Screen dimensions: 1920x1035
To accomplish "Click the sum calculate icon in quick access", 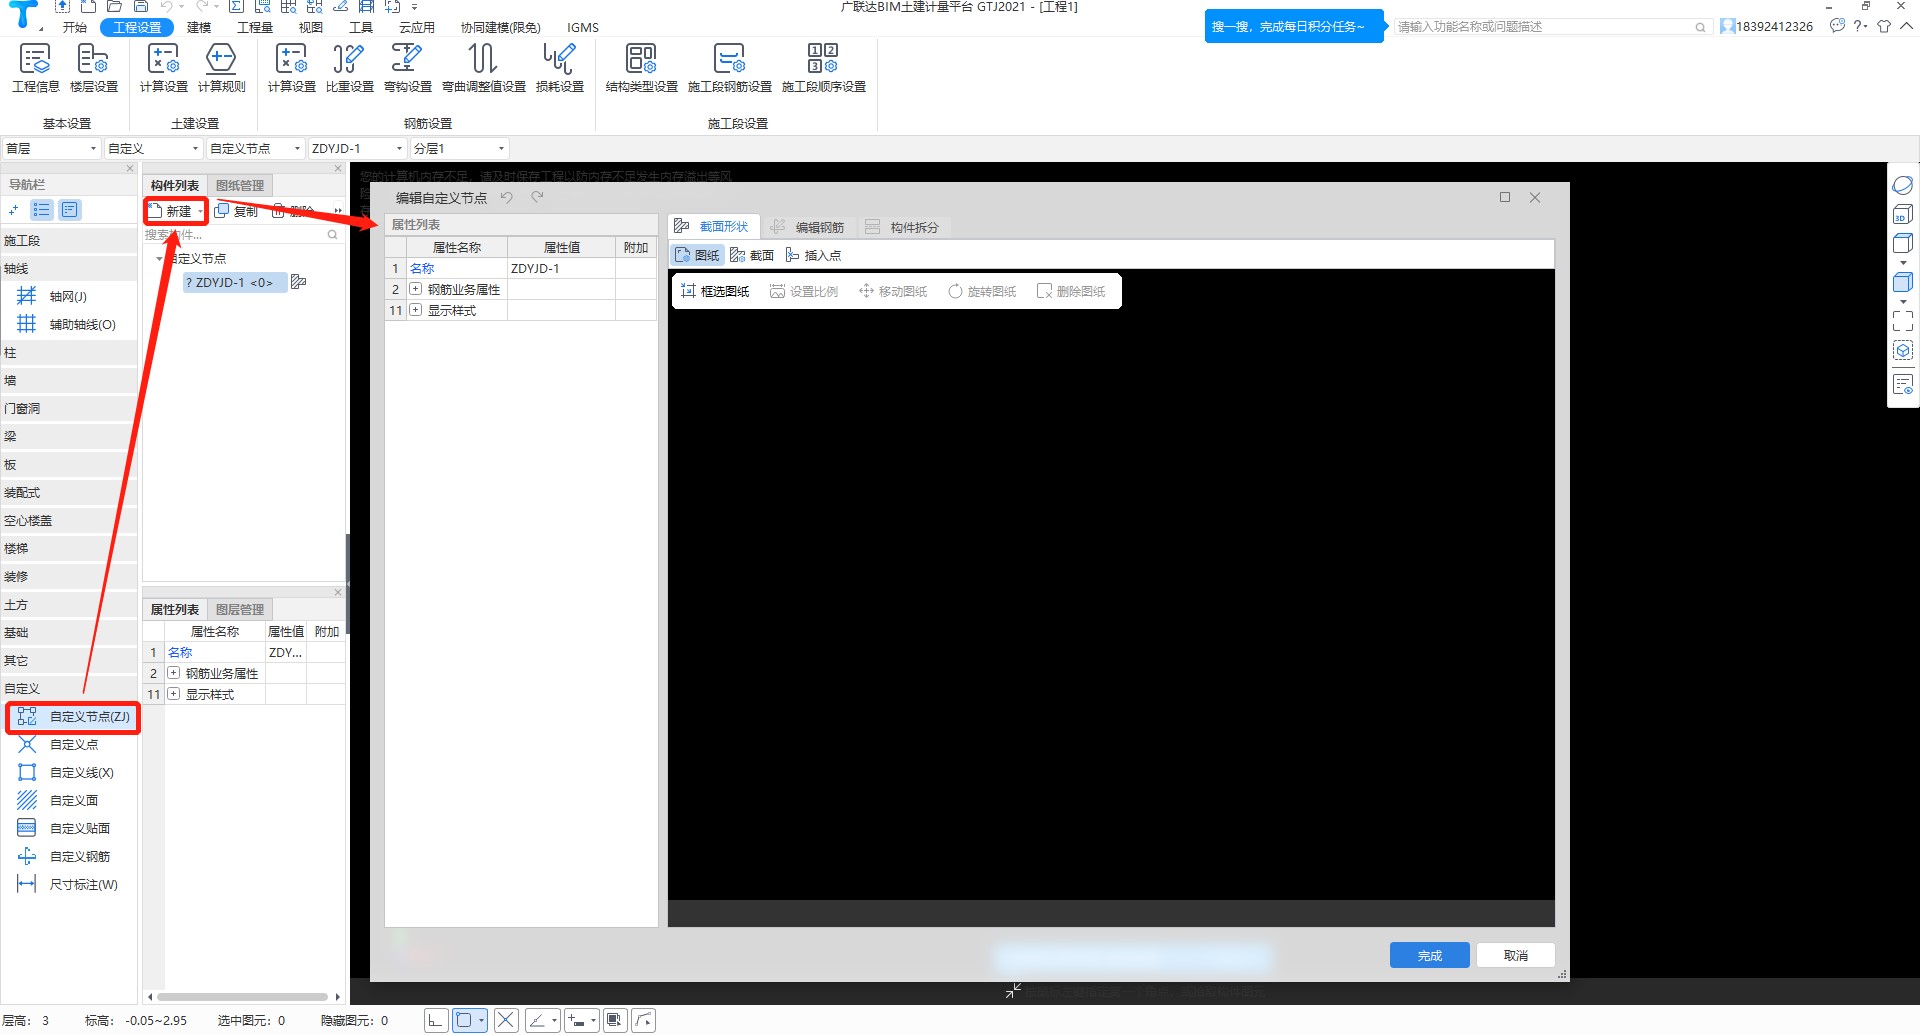I will tap(237, 7).
